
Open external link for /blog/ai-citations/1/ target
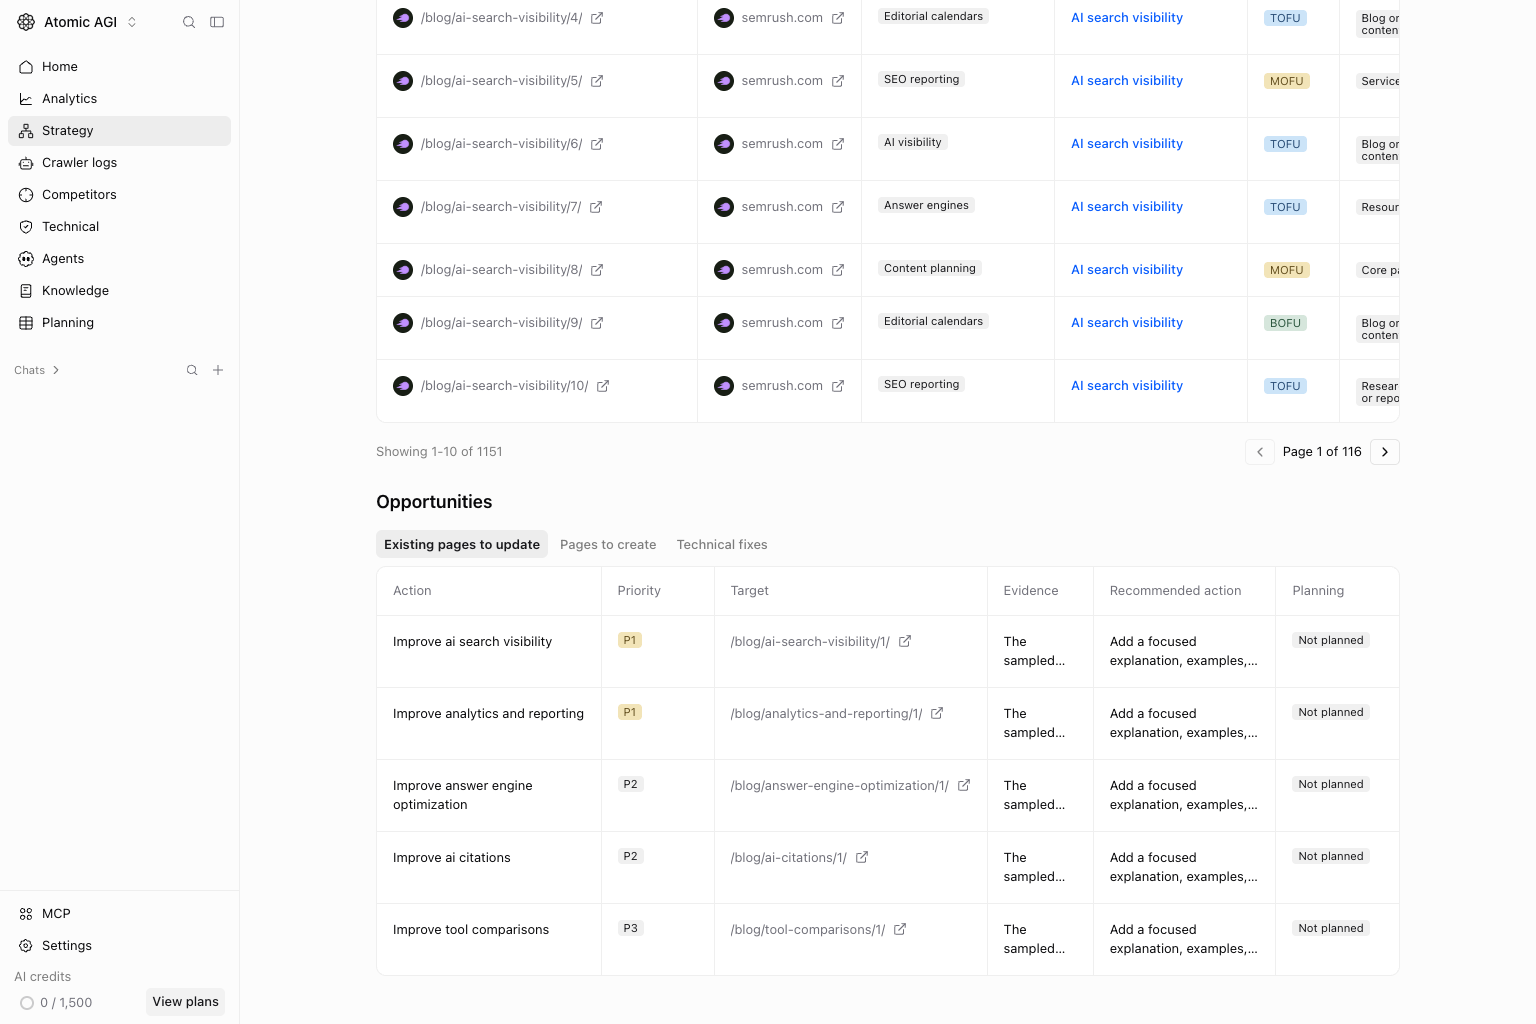click(862, 858)
